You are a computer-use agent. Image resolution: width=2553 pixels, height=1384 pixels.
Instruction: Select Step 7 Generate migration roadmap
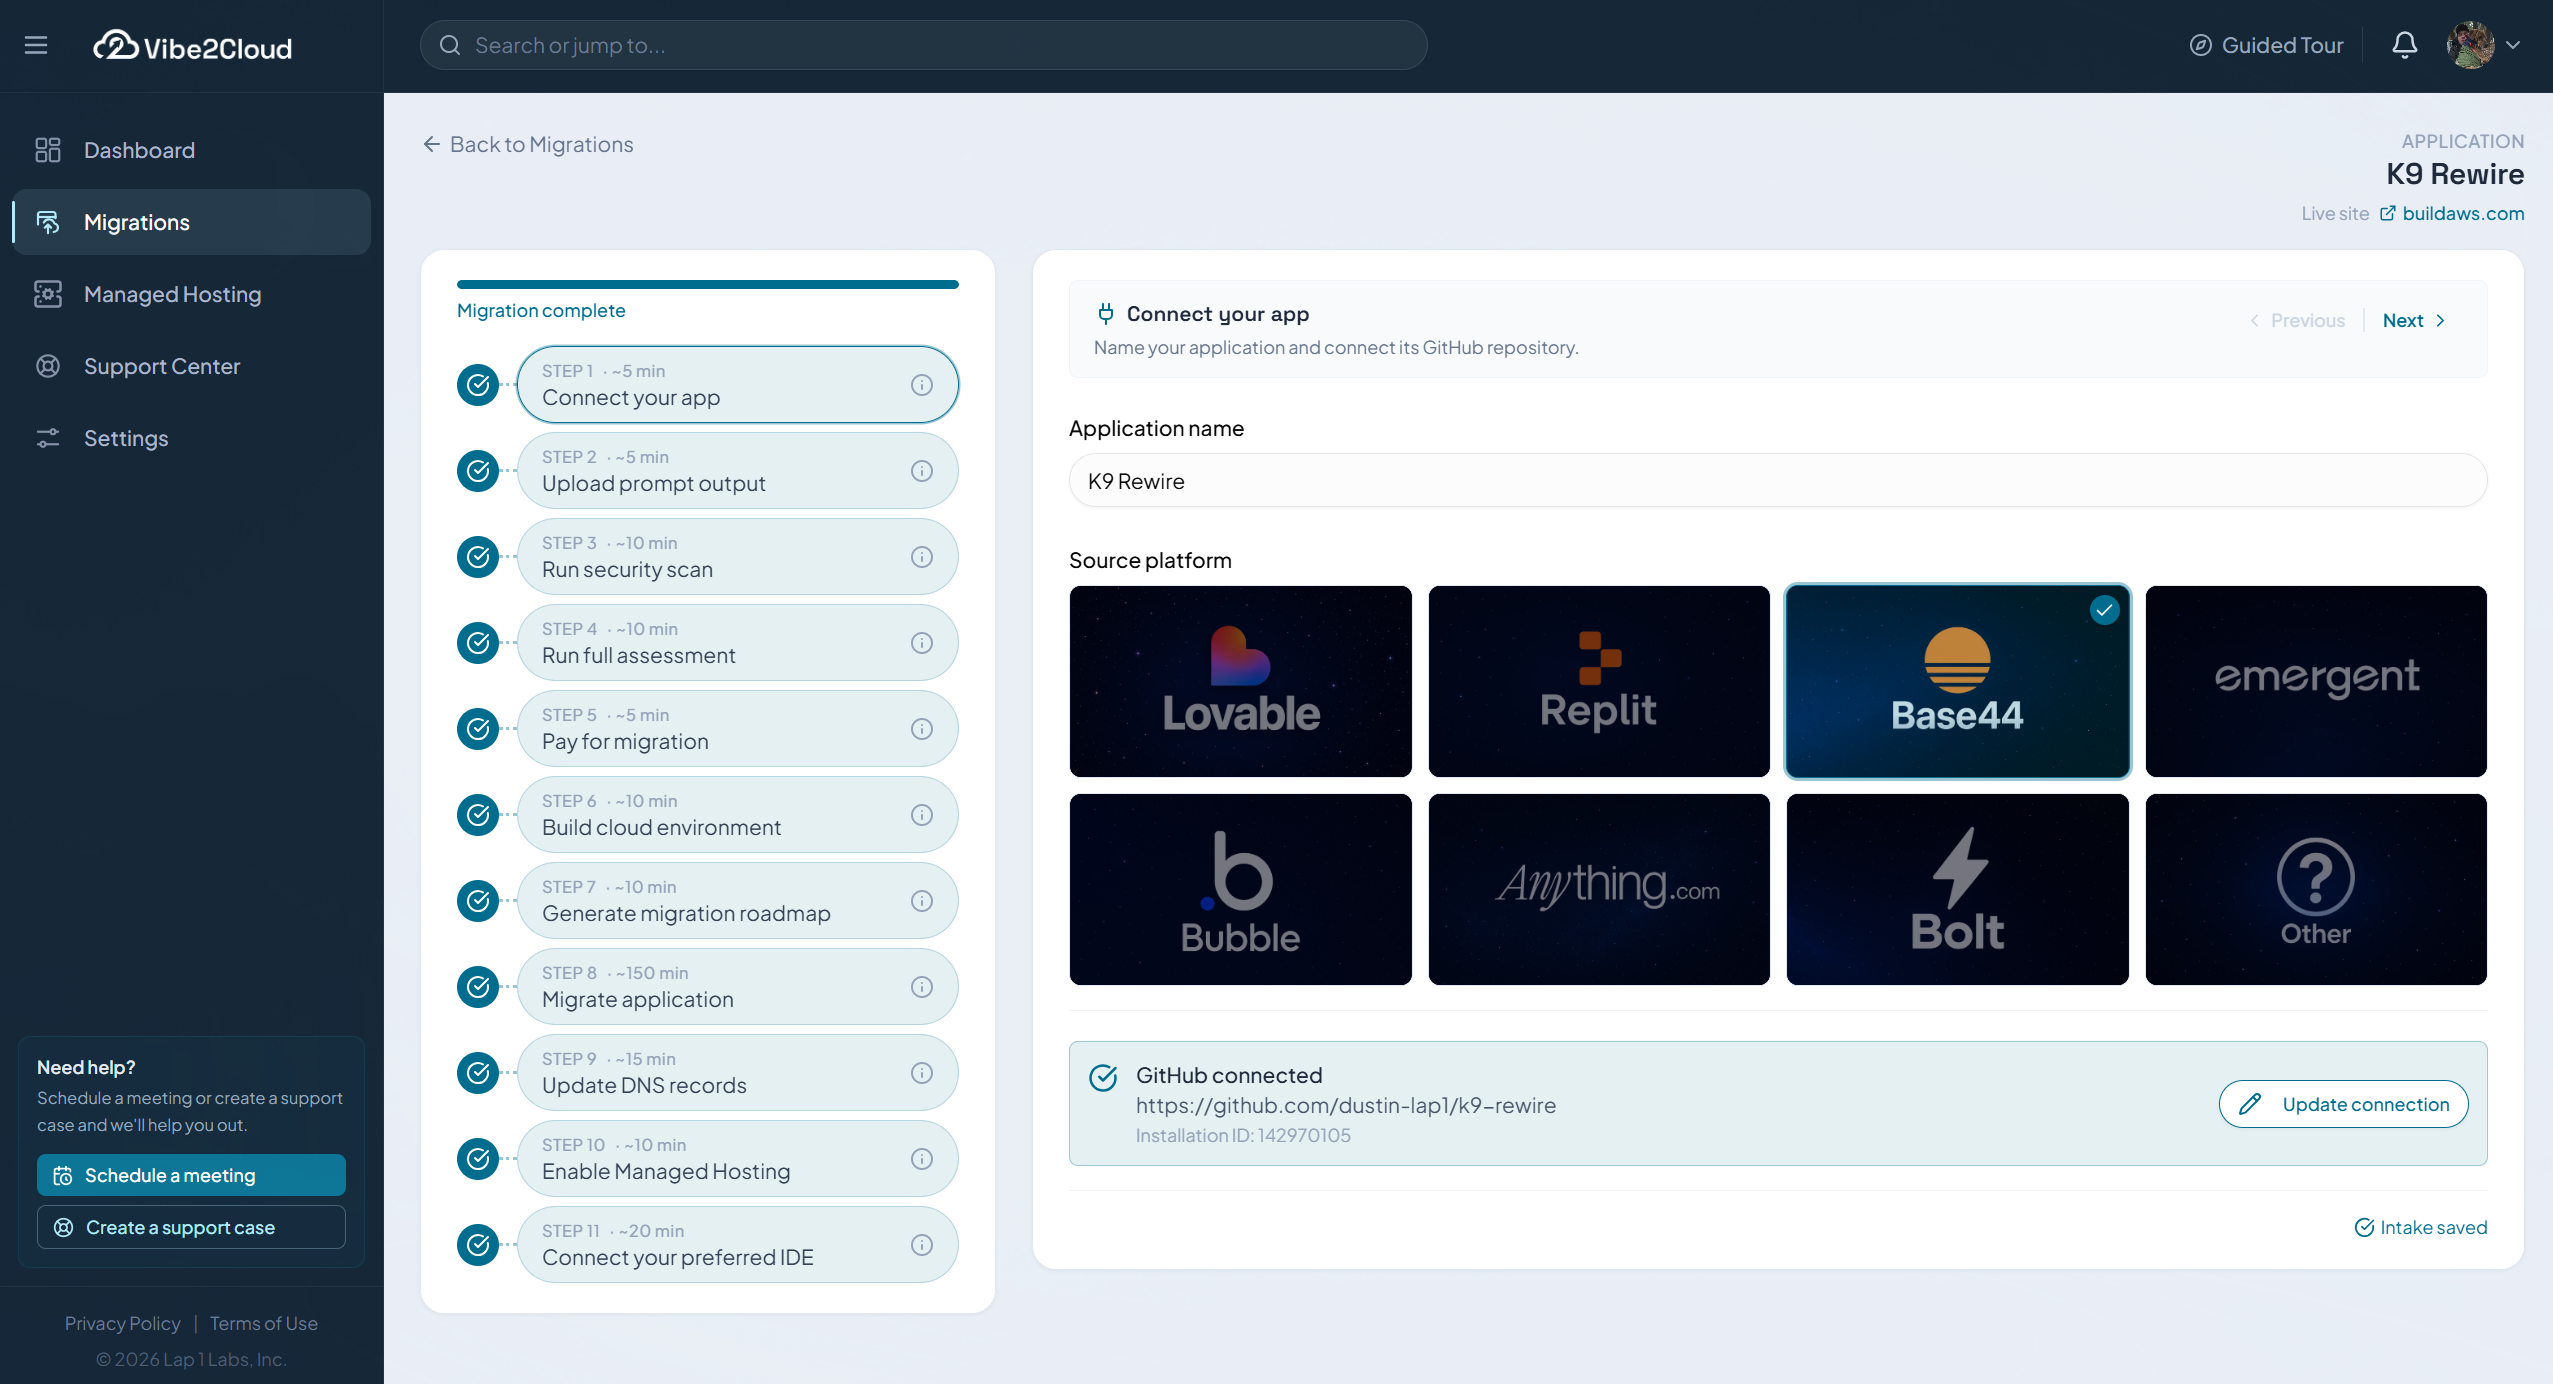point(737,901)
